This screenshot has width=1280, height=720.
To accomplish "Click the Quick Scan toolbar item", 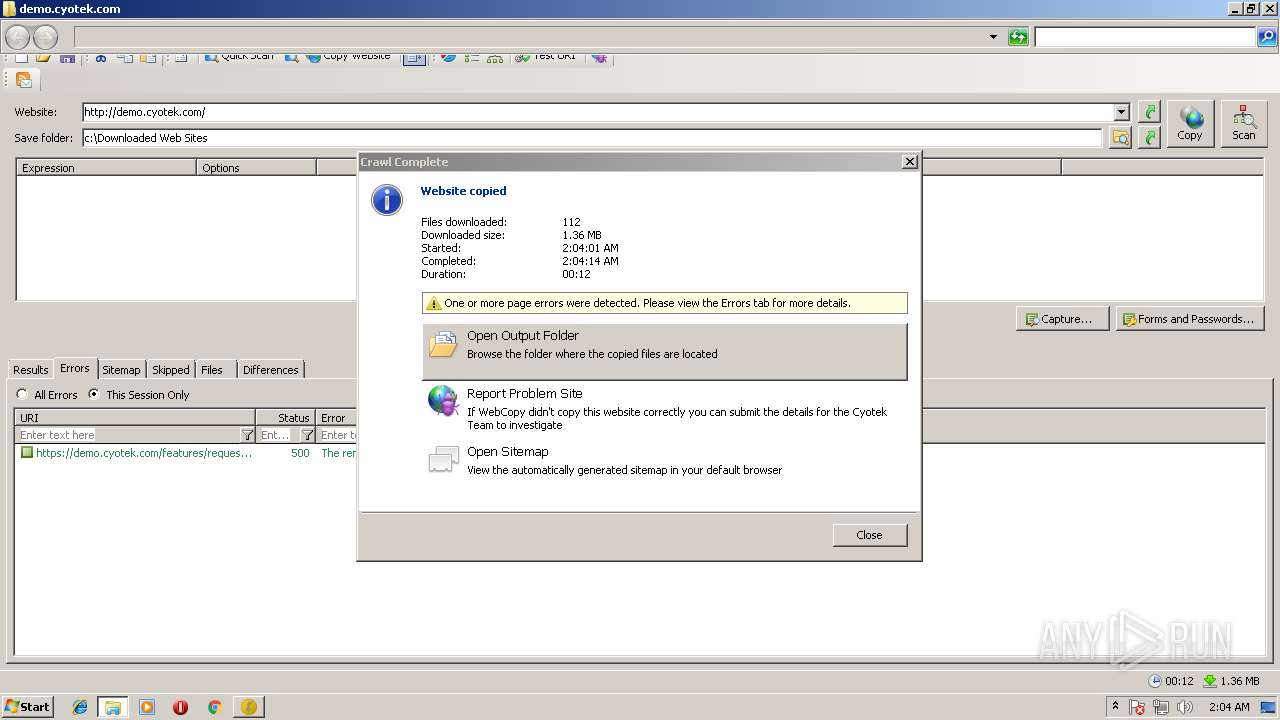I will tap(238, 57).
